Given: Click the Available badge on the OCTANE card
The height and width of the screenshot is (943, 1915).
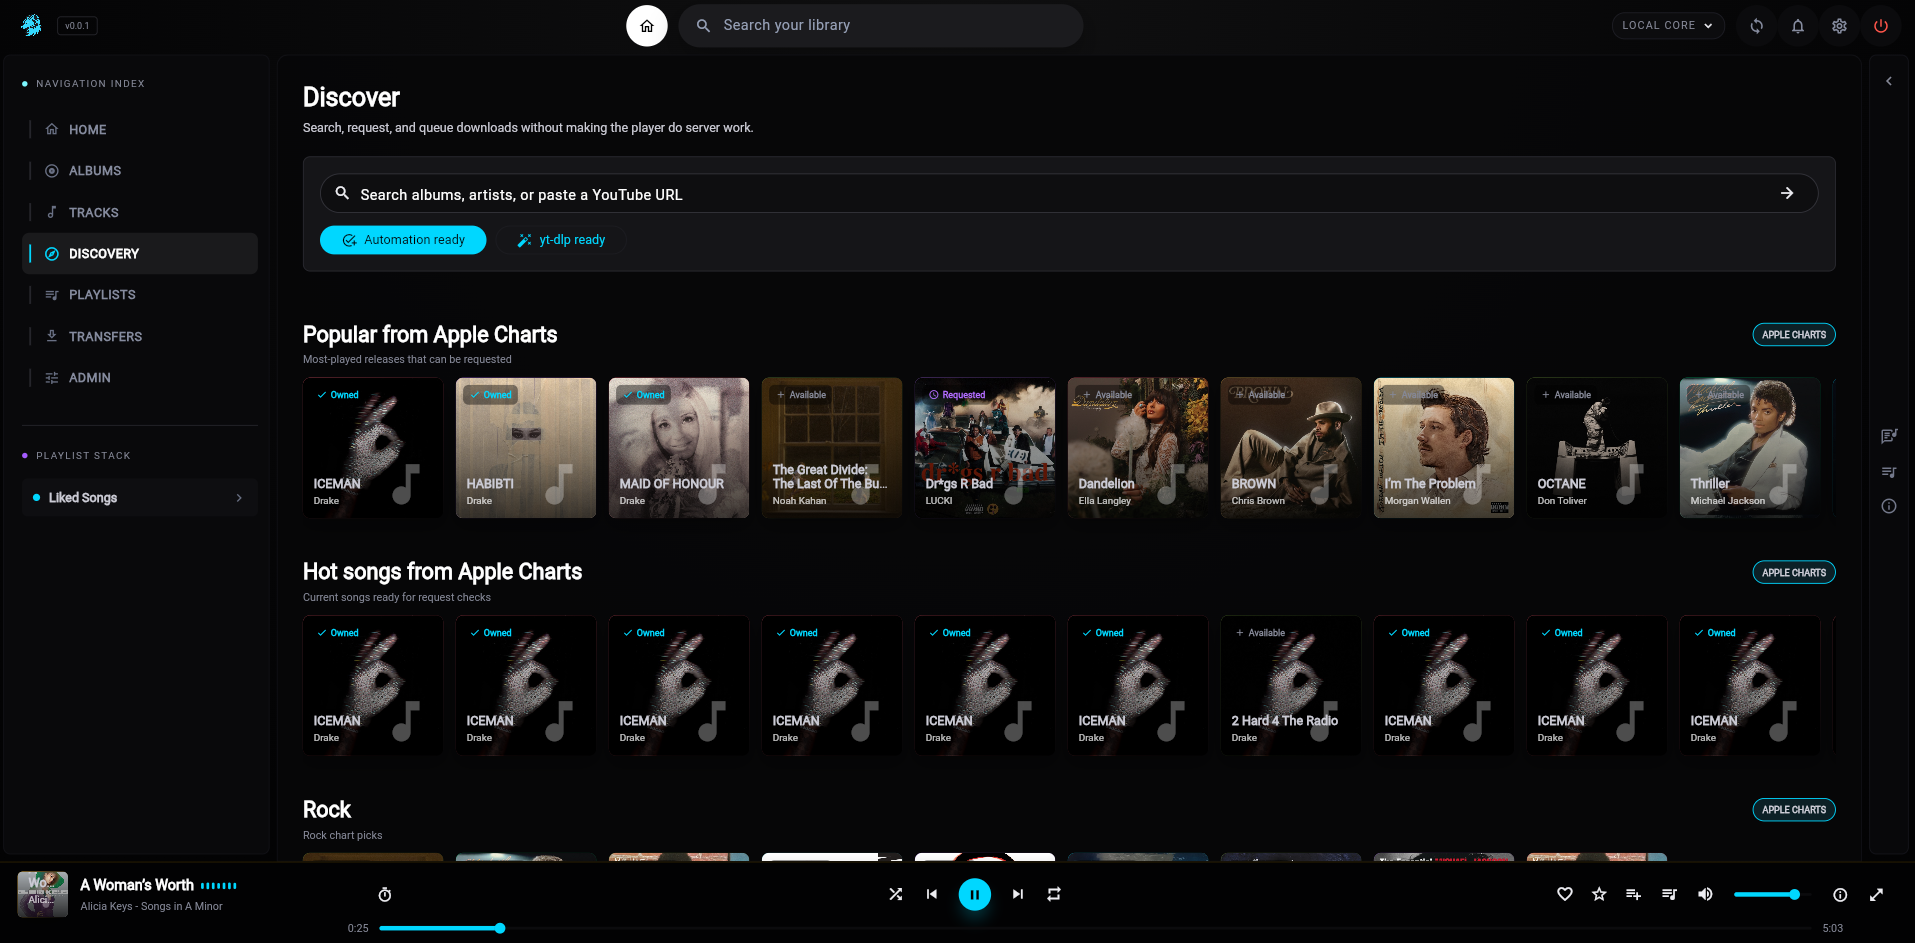Looking at the screenshot, I should tap(1566, 395).
